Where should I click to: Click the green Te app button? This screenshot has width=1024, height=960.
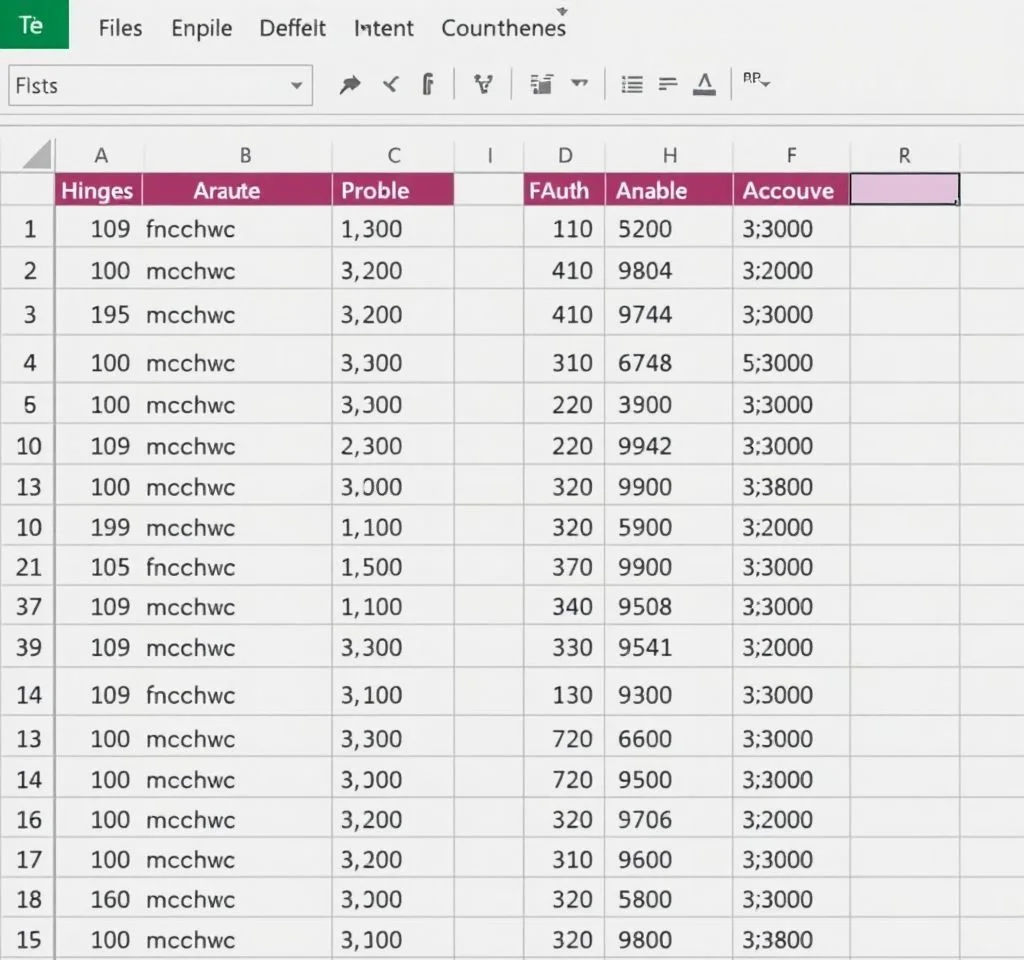(x=34, y=25)
